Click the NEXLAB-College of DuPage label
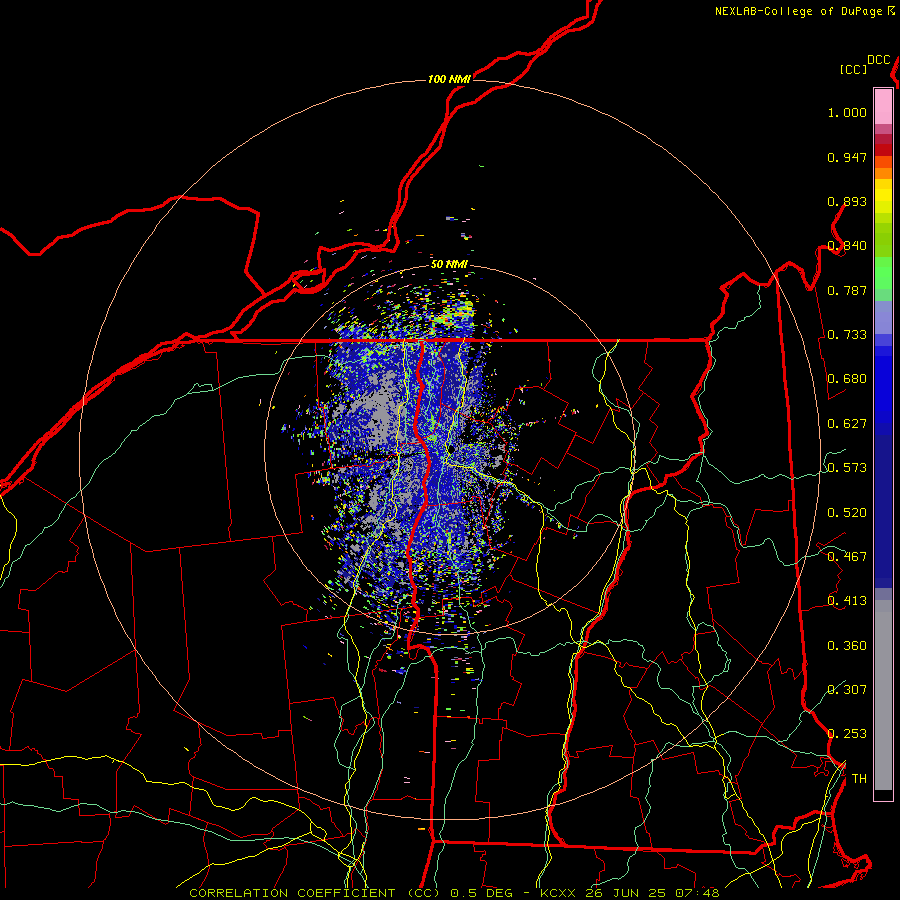Image resolution: width=900 pixels, height=900 pixels. [x=798, y=11]
